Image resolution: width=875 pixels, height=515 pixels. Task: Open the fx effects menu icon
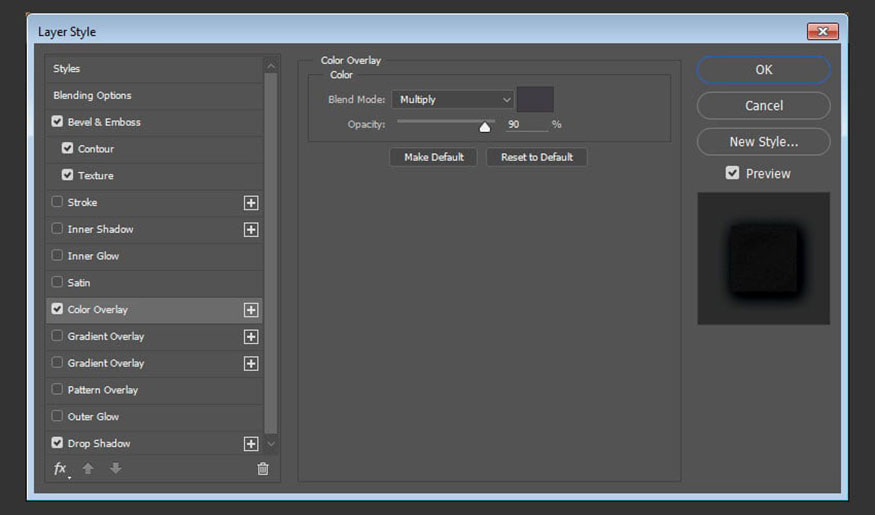(60, 469)
